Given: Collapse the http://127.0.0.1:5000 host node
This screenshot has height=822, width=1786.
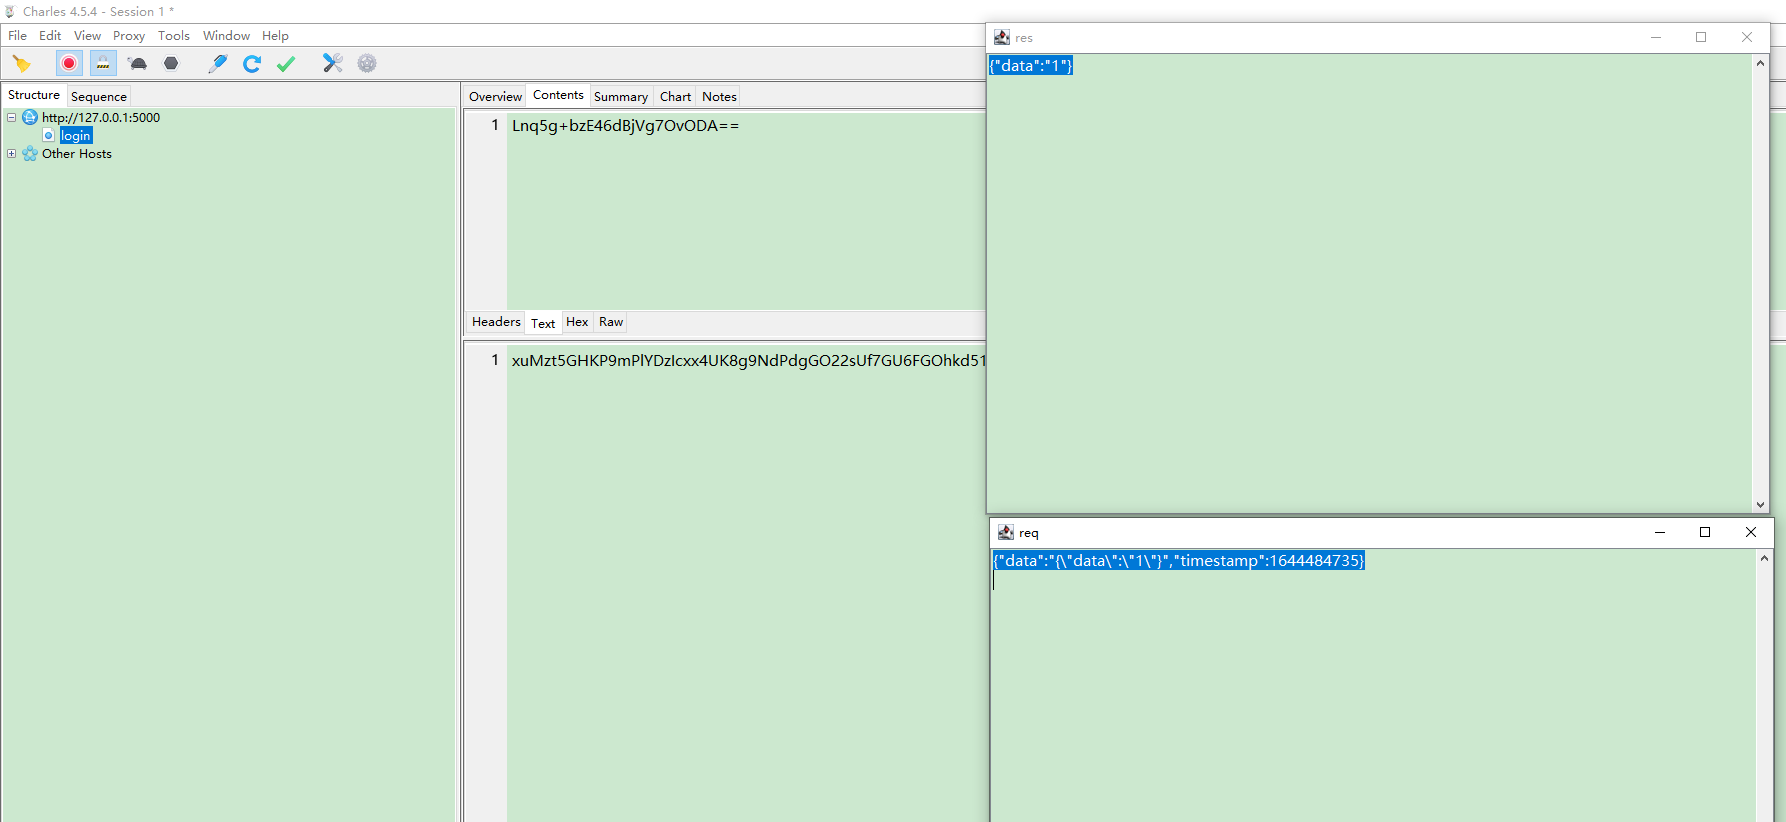Looking at the screenshot, I should point(12,118).
